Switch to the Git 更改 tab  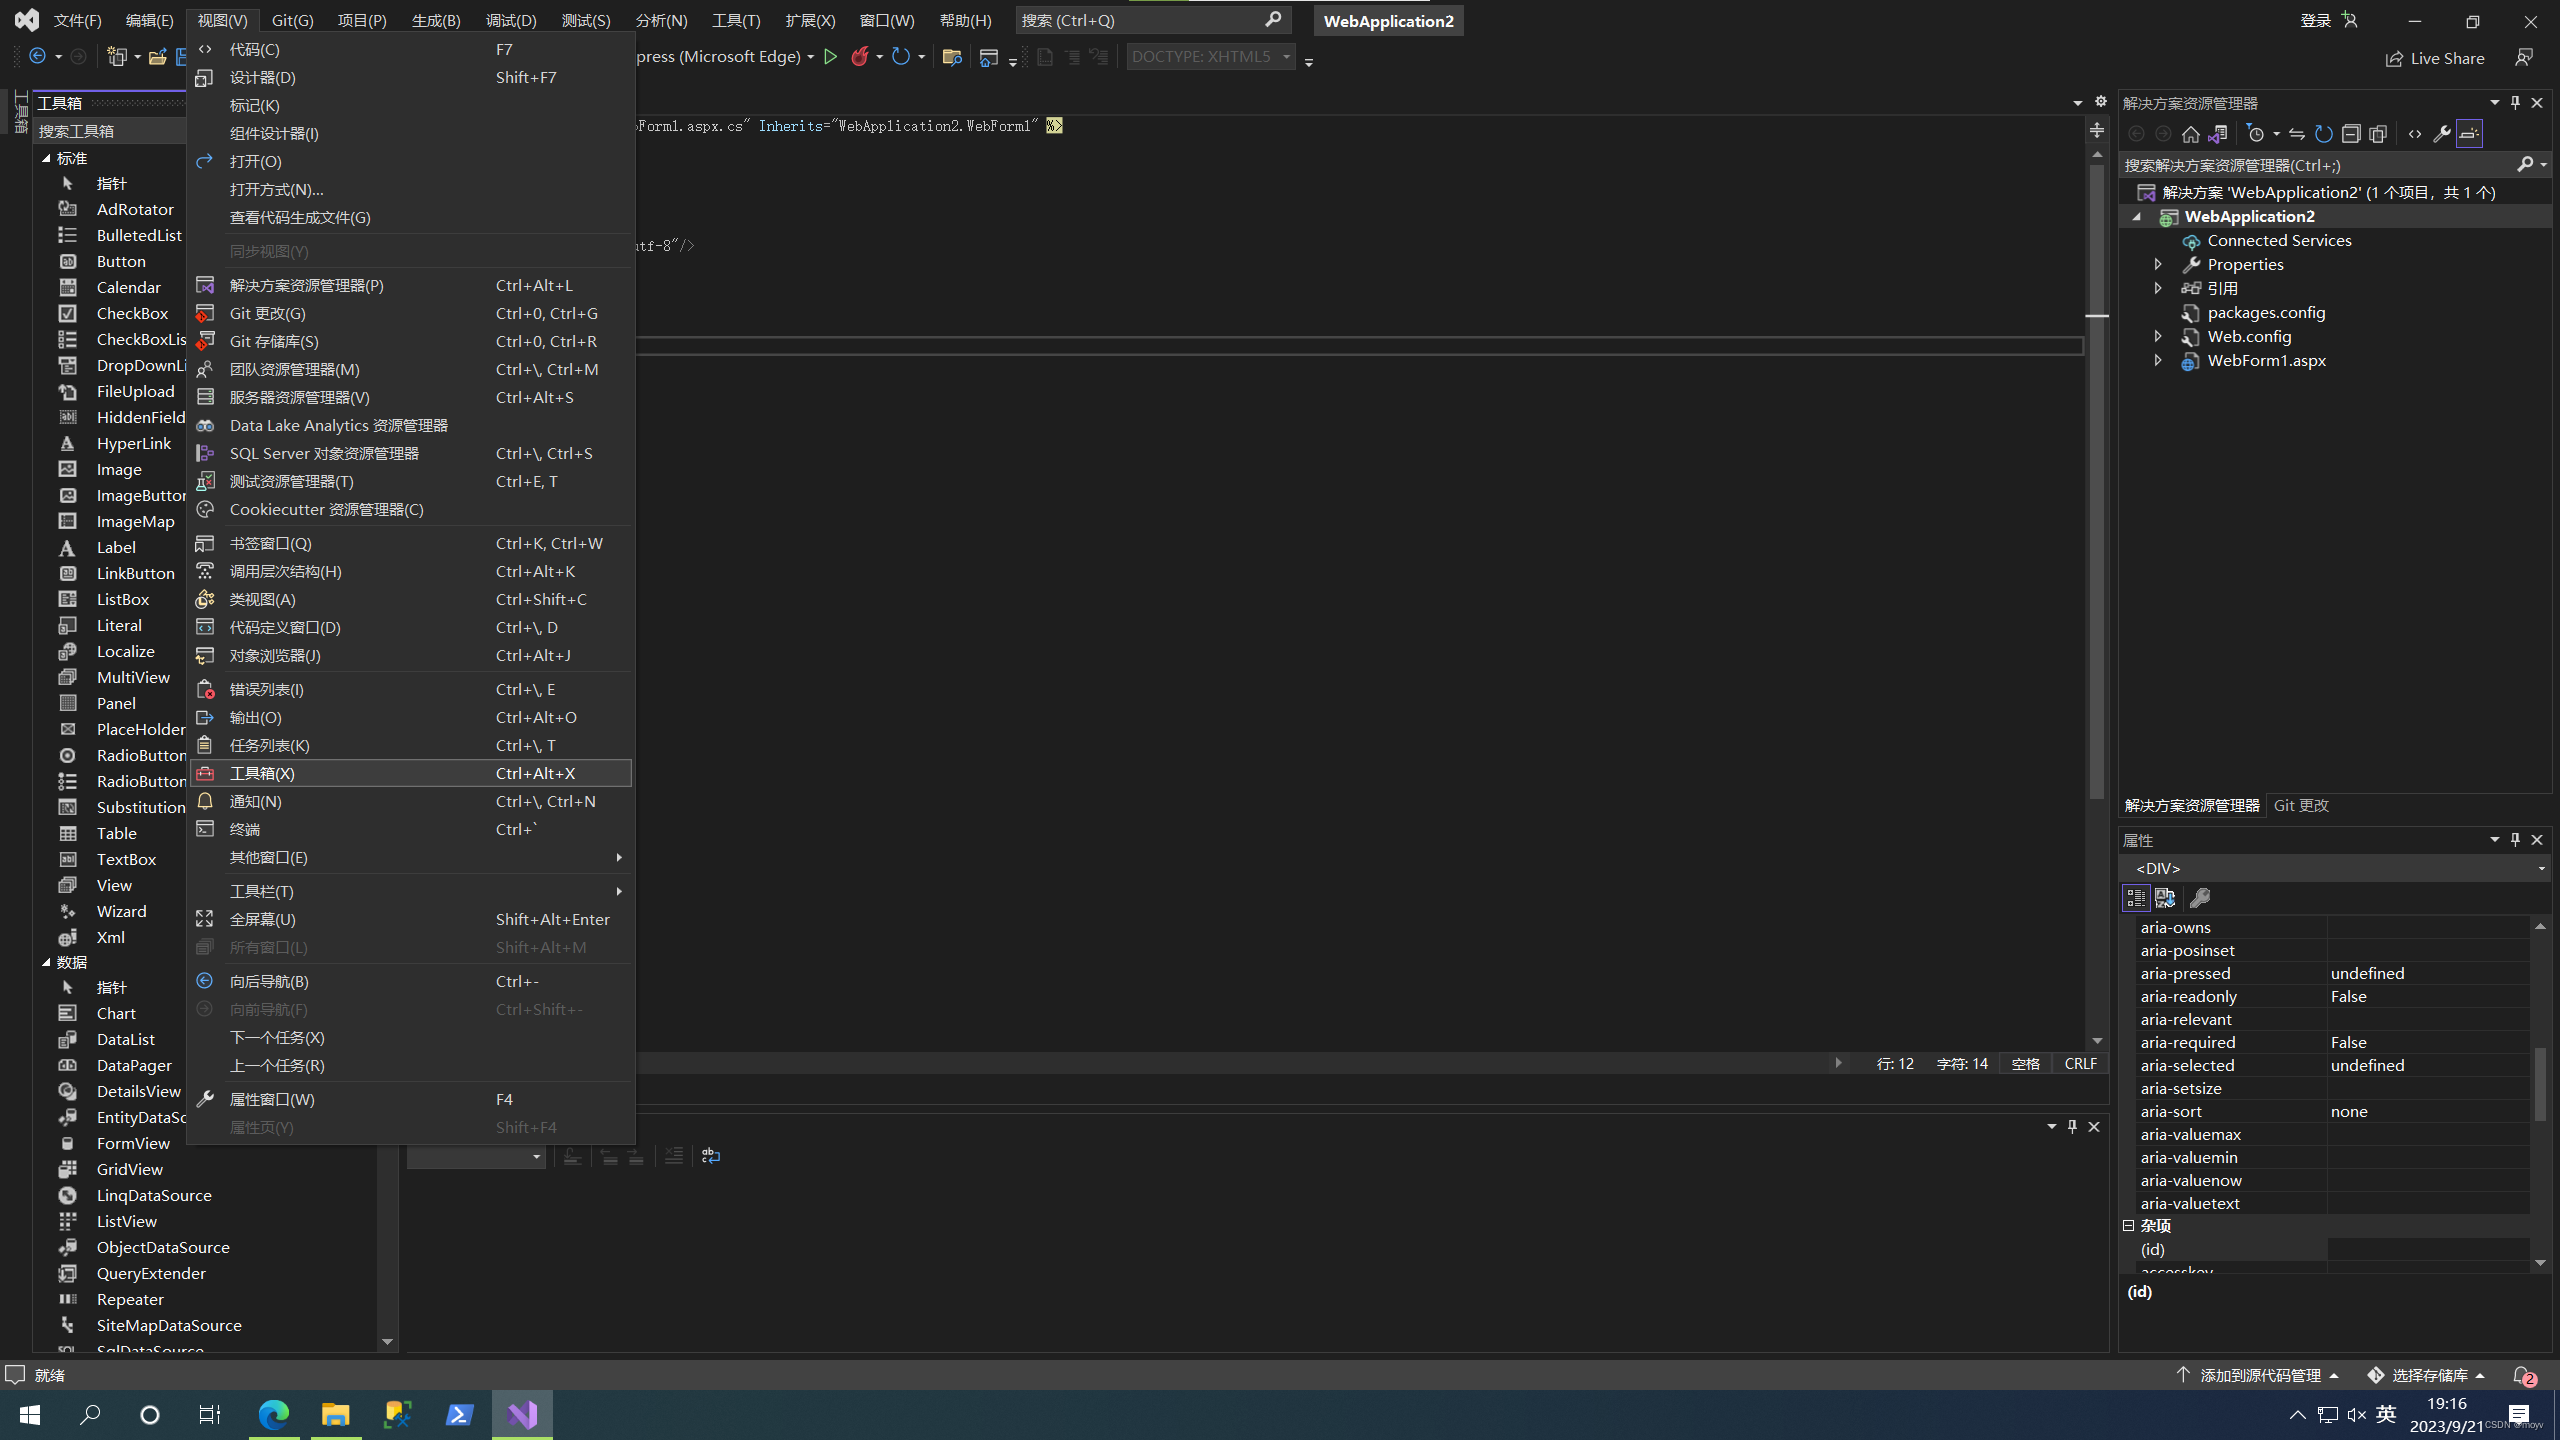pos(2301,806)
